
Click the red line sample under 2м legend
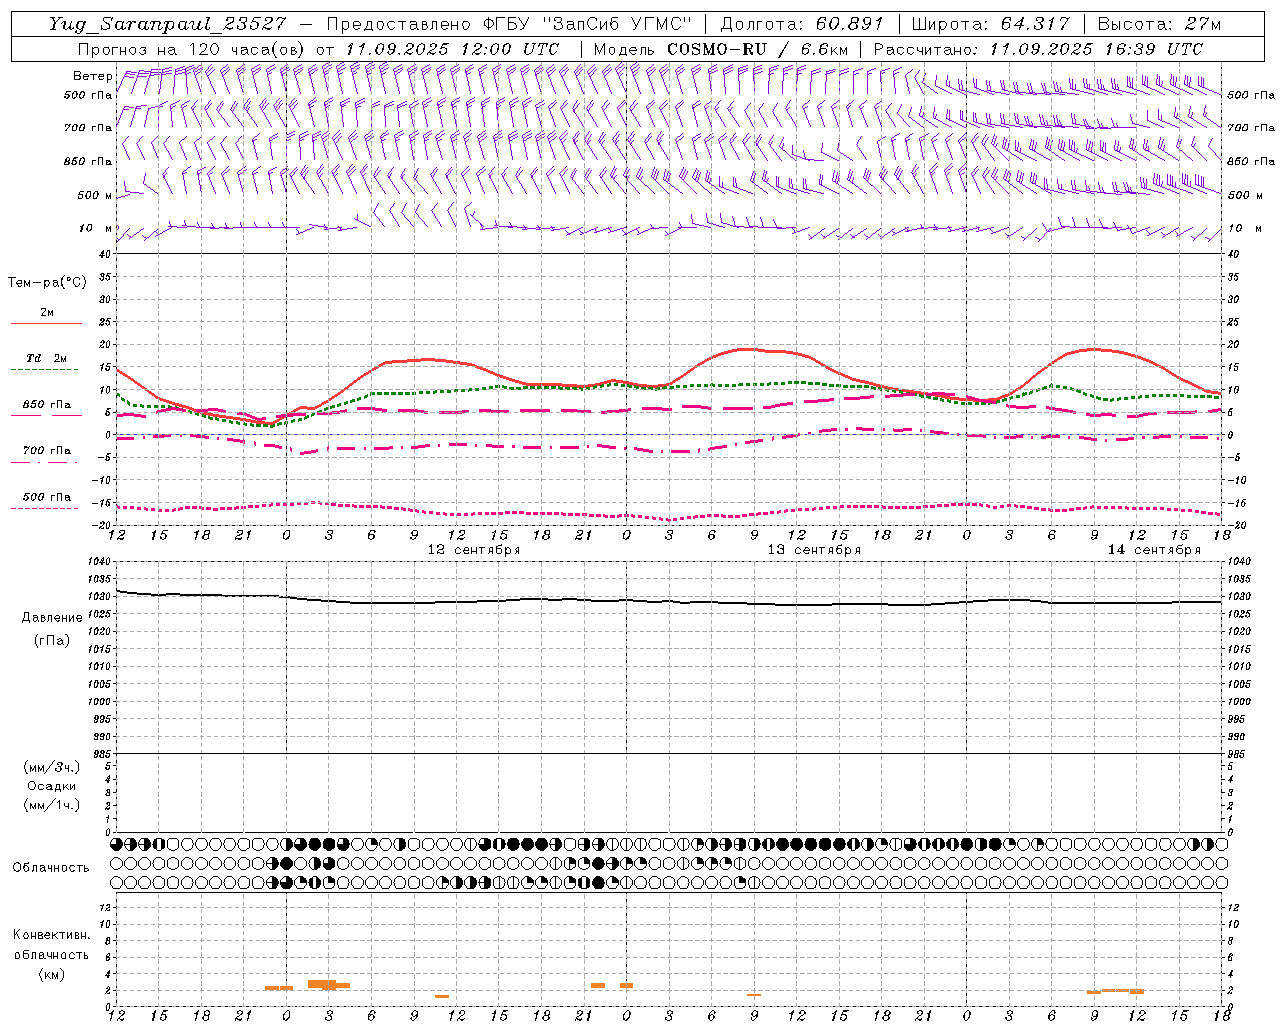[46, 324]
